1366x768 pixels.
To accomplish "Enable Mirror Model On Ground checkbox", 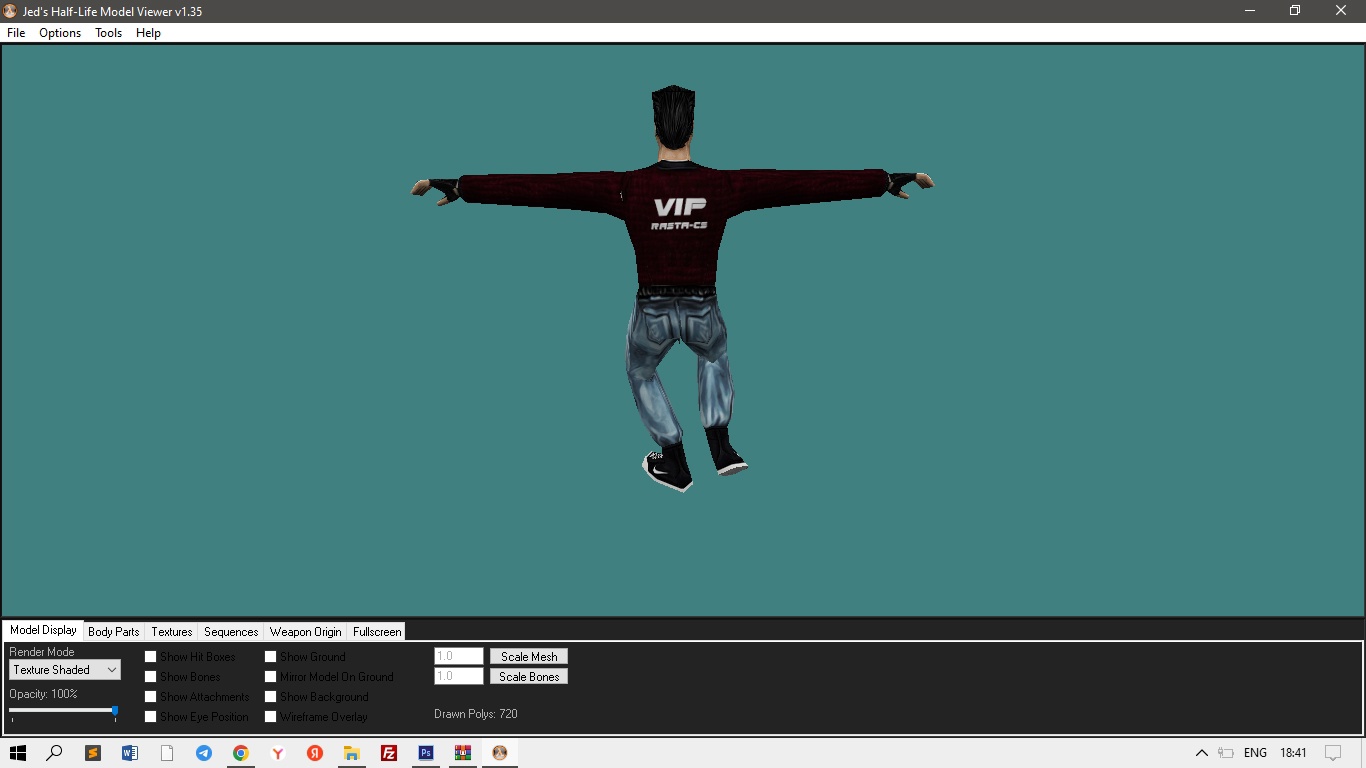I will pos(270,677).
